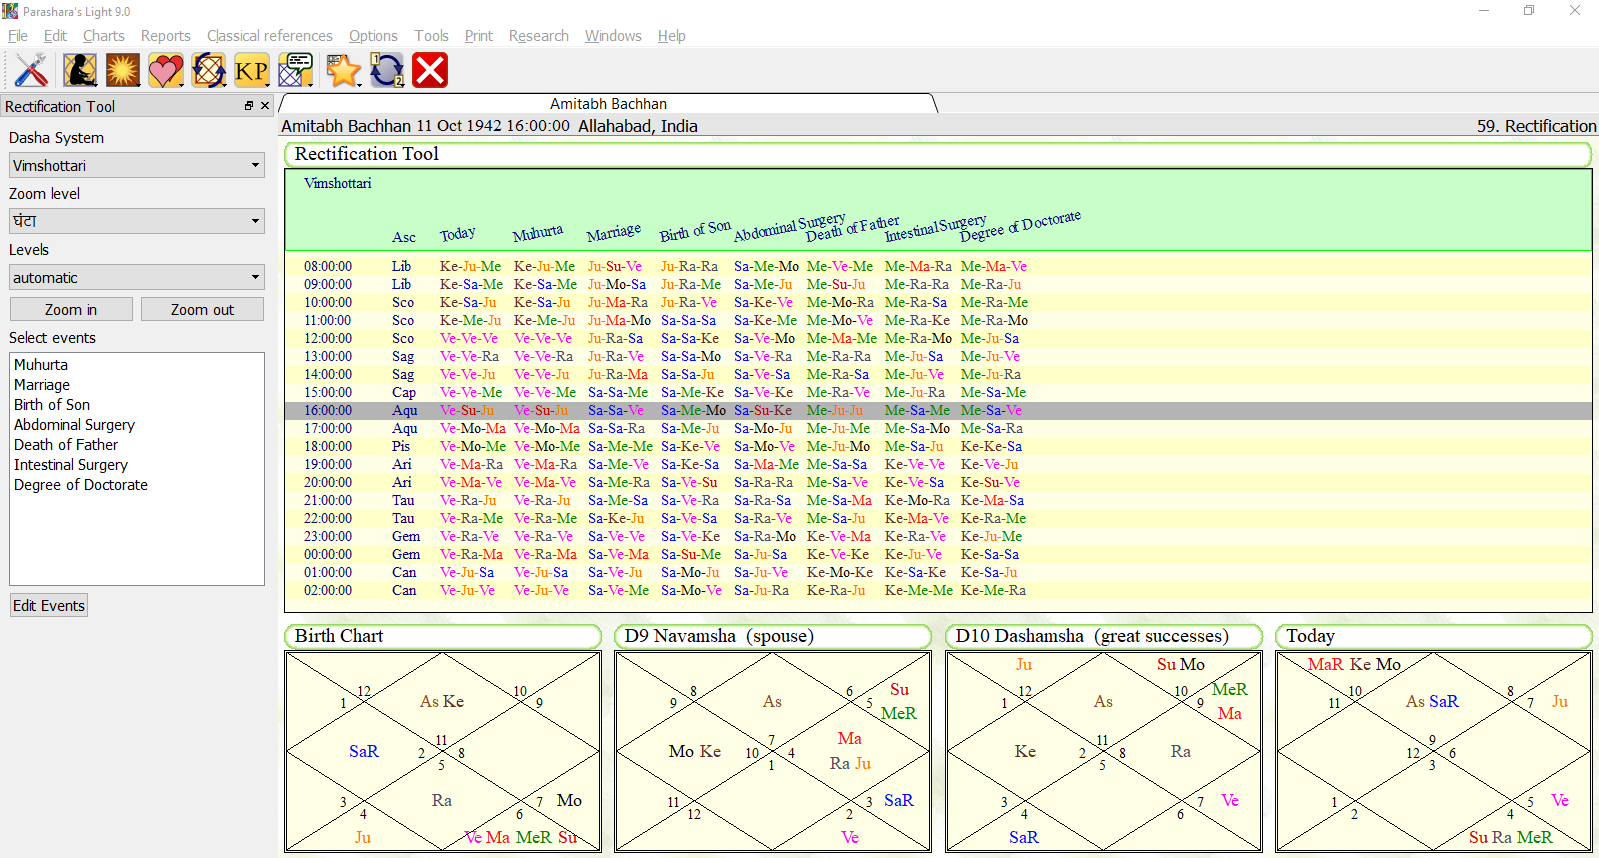Open the Research menu

(x=539, y=36)
